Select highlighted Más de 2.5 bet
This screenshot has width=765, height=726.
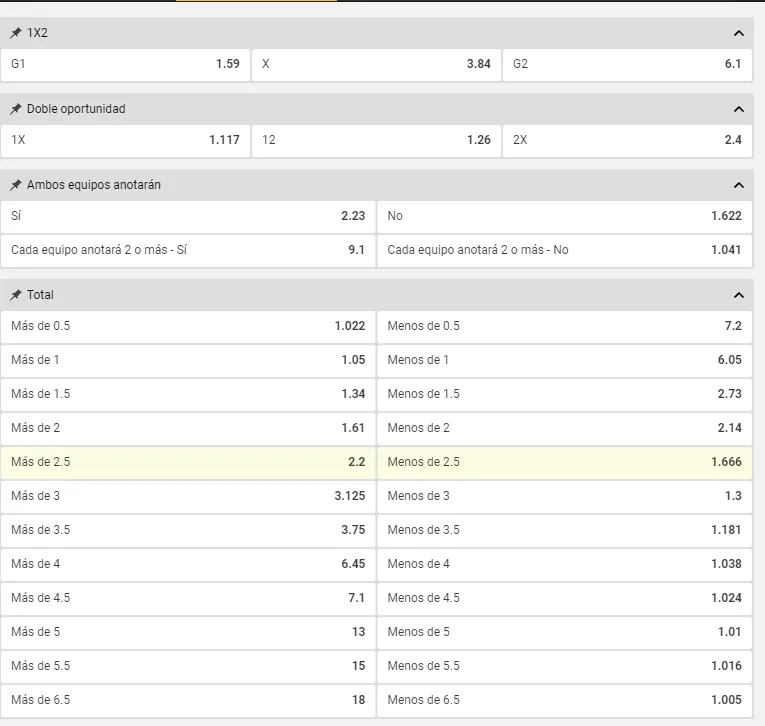(x=188, y=462)
